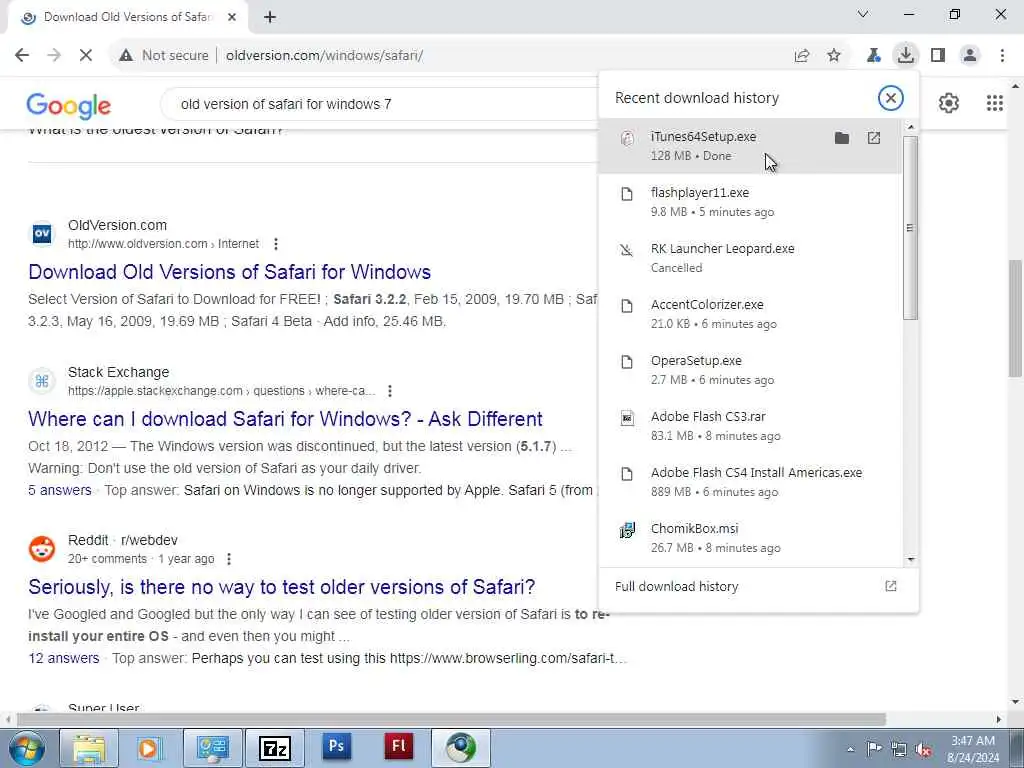
Task: Open the Google apps grid
Action: coord(995,103)
